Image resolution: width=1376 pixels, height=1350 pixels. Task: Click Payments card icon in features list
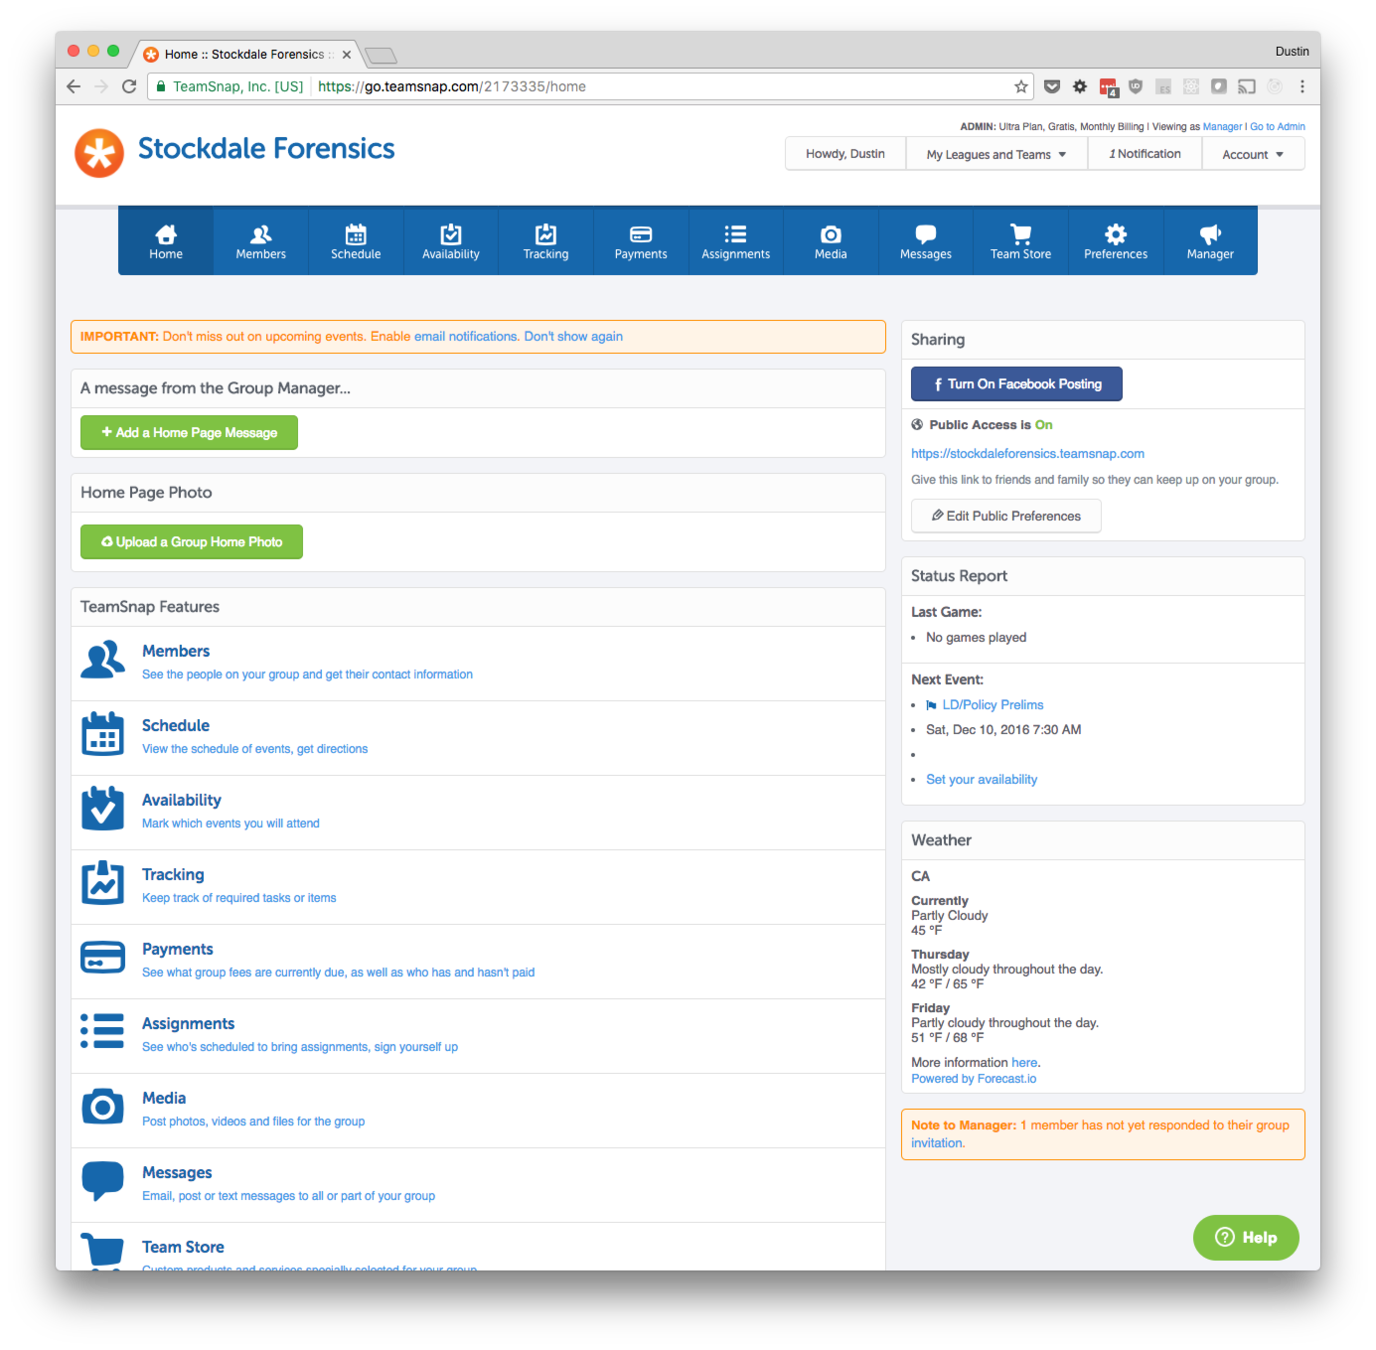102,957
